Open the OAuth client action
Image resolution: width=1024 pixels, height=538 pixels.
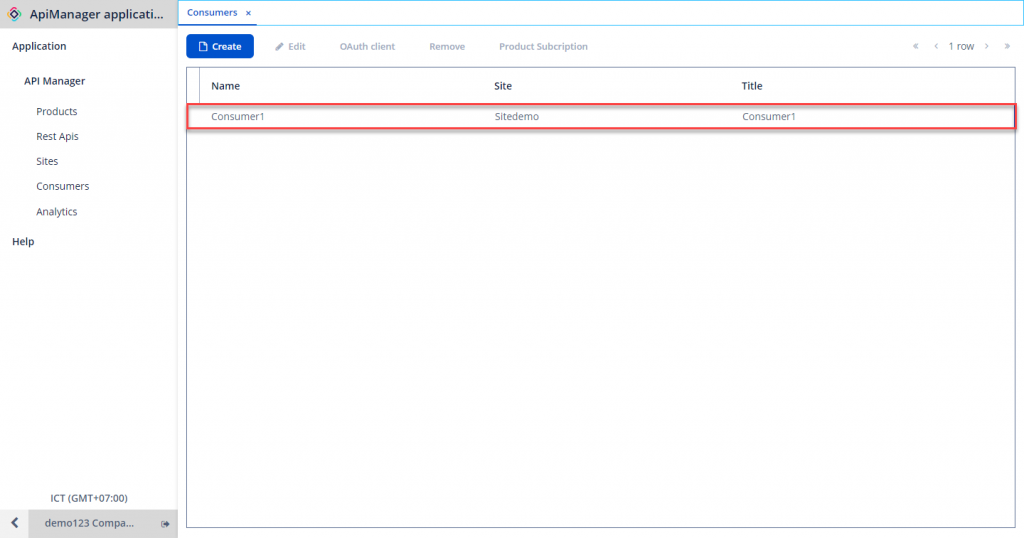(x=367, y=46)
